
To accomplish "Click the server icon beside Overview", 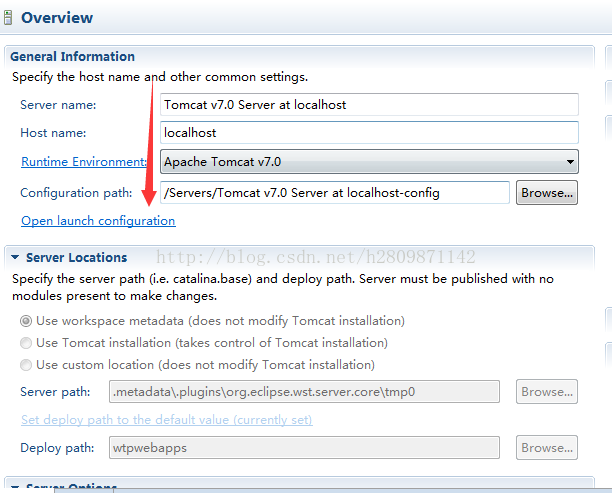I will coord(8,18).
